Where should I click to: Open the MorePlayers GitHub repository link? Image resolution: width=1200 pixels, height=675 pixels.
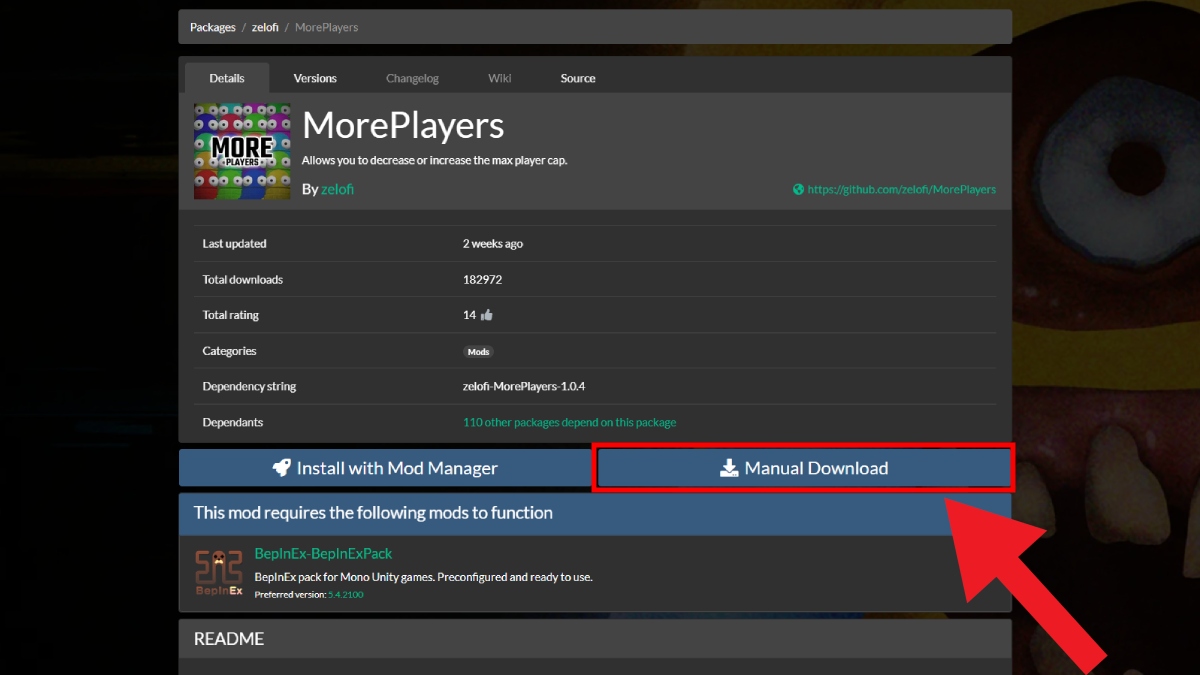pyautogui.click(x=903, y=189)
